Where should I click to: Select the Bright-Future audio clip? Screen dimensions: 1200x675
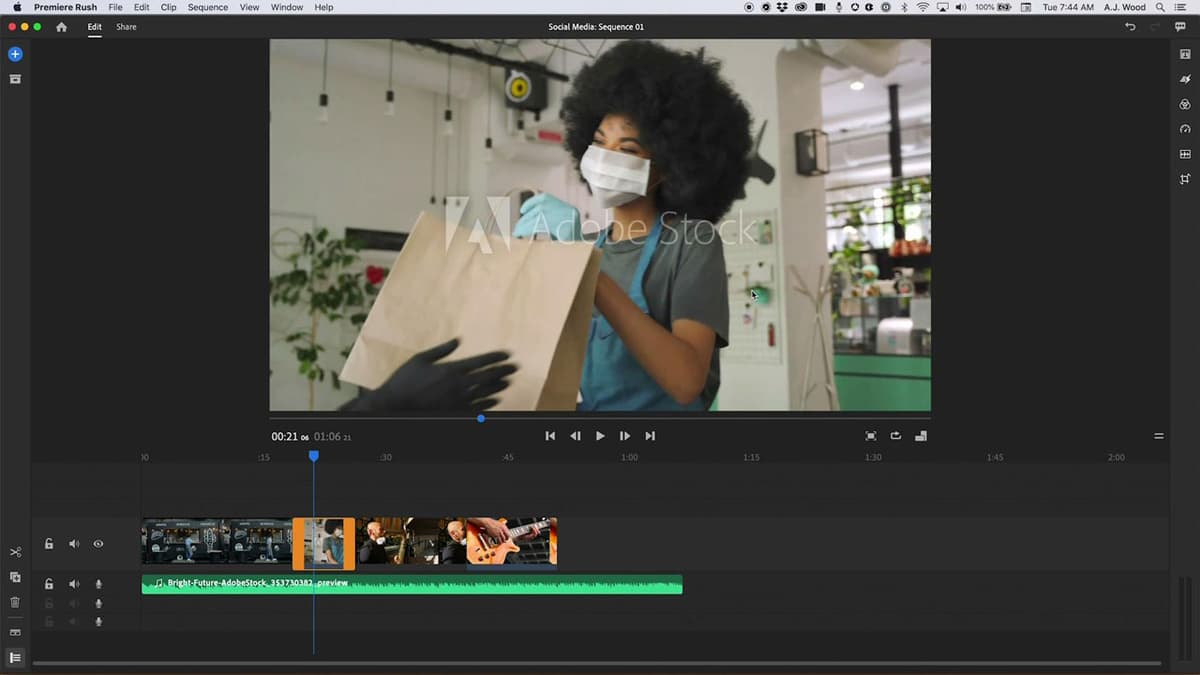tap(412, 585)
